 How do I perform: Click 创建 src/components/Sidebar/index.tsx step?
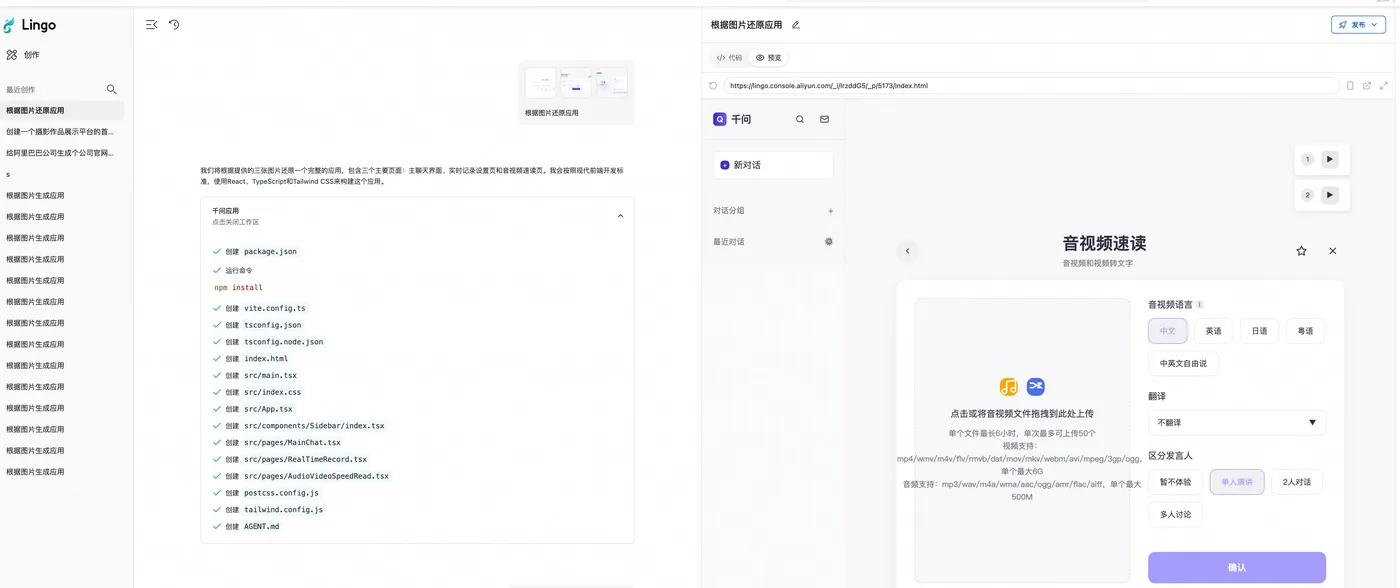tap(298, 426)
